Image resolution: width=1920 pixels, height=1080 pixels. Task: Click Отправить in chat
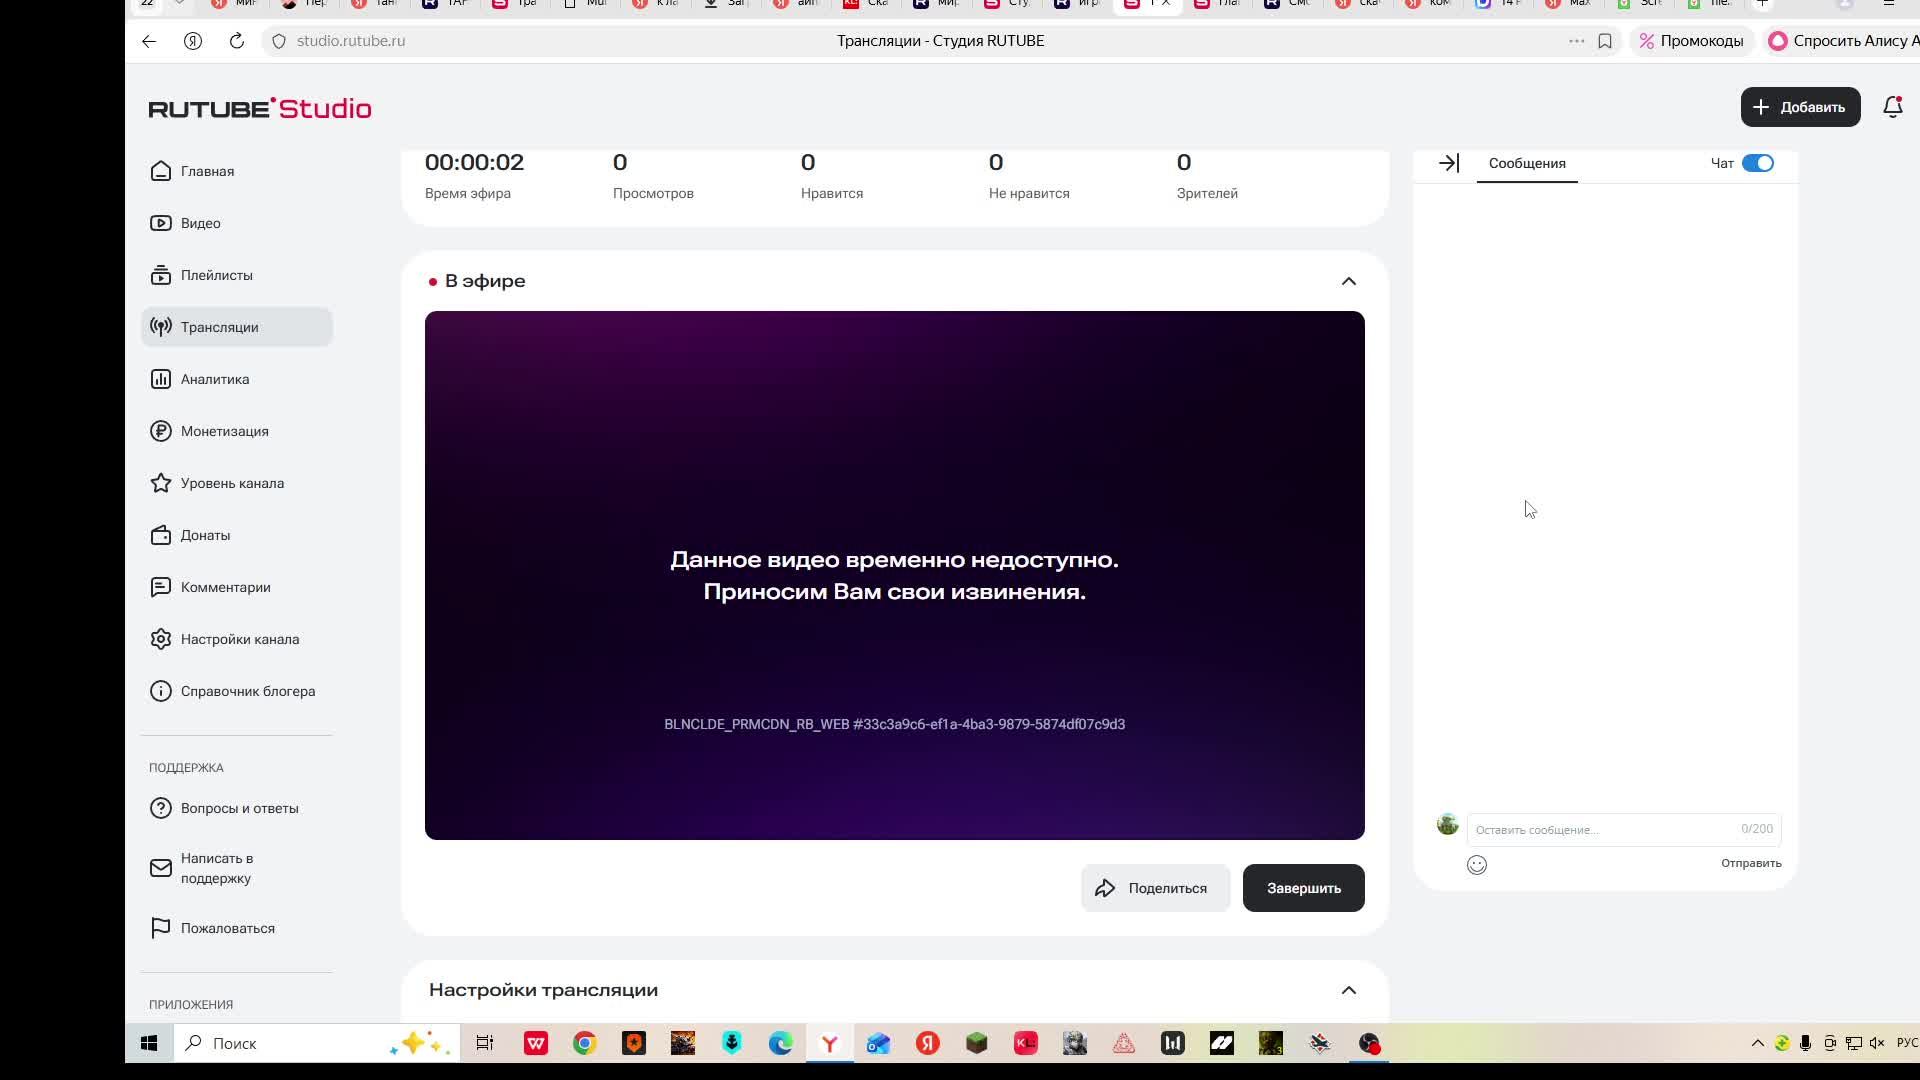[x=1751, y=863]
